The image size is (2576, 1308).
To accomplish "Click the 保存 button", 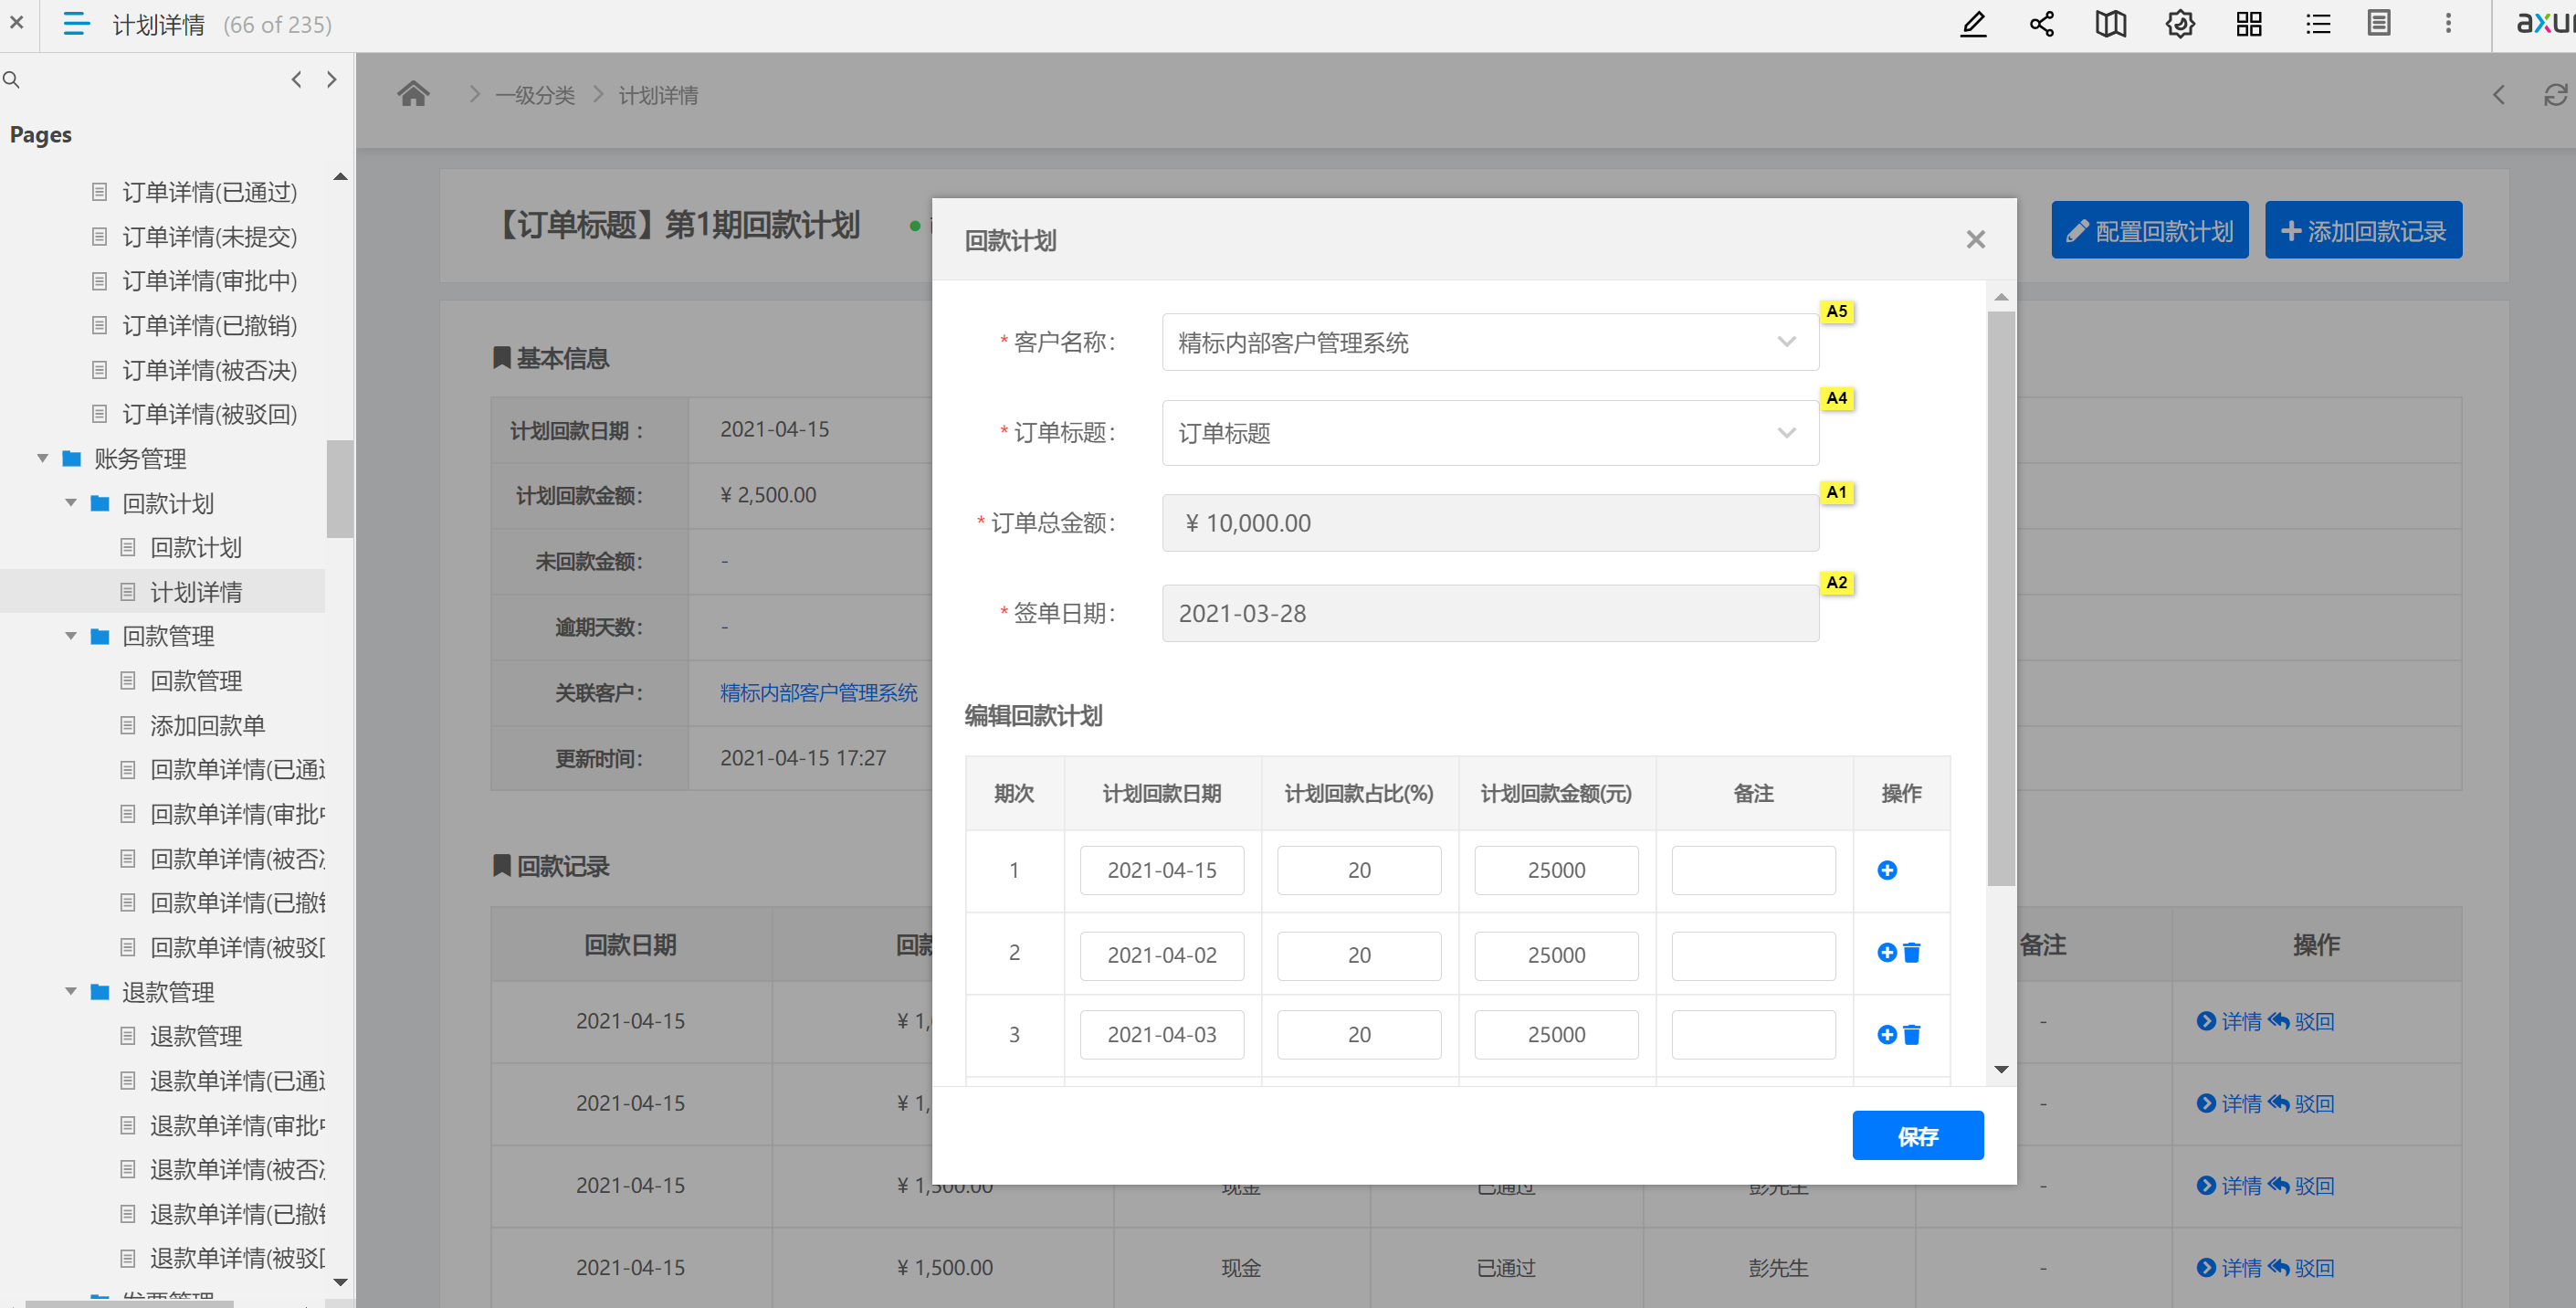I will (1917, 1135).
